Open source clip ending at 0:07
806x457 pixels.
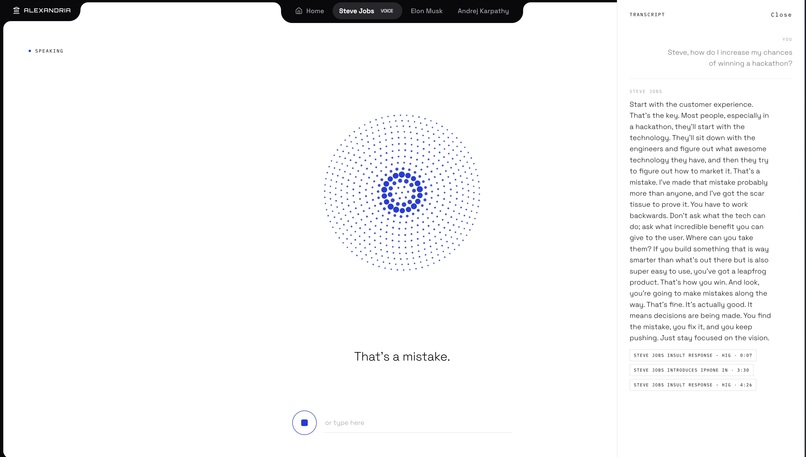[692, 355]
